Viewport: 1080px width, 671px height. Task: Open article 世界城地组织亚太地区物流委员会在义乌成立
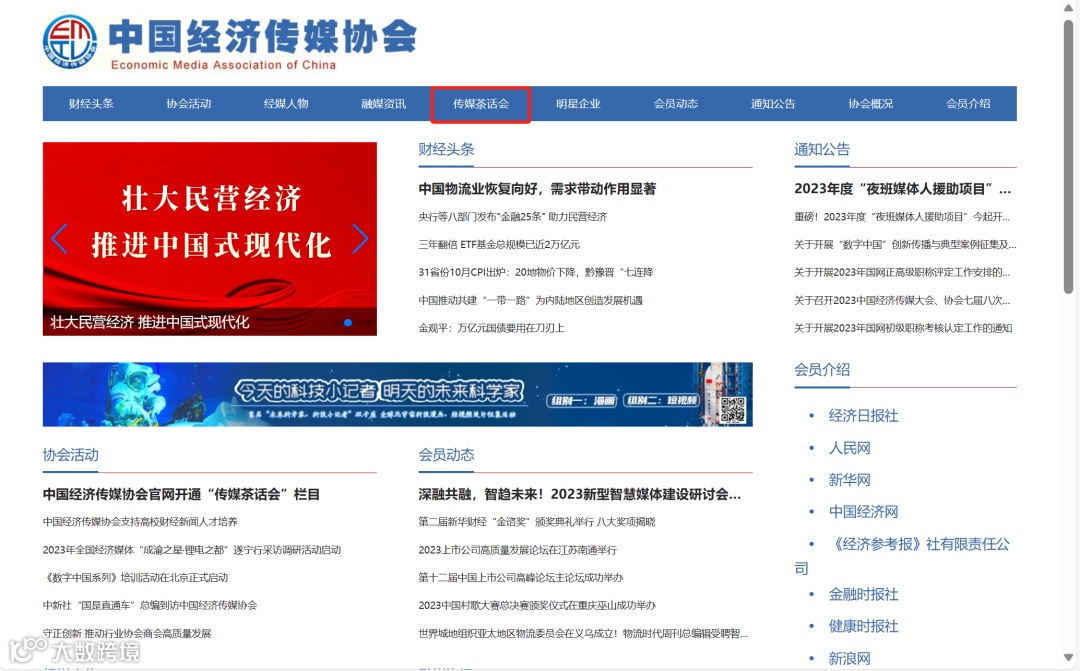583,633
